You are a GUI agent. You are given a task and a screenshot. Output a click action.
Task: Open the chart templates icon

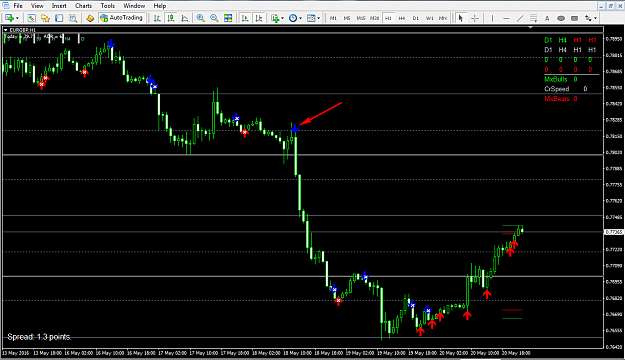tap(311, 18)
